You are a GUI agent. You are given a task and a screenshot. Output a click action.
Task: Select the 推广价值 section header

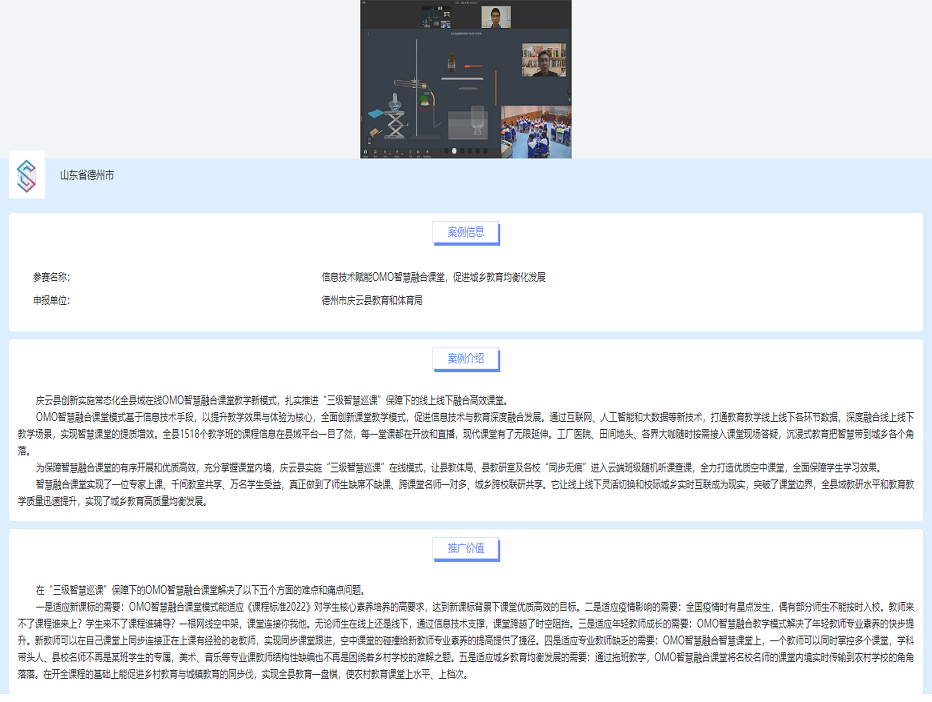click(x=465, y=548)
